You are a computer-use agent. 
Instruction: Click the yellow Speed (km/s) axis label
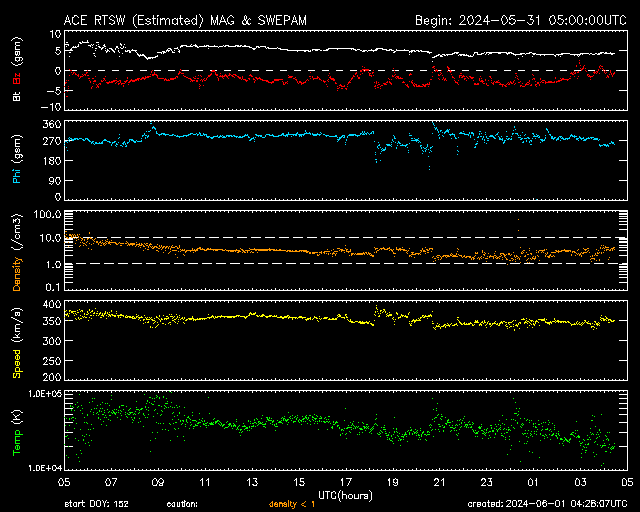16,341
